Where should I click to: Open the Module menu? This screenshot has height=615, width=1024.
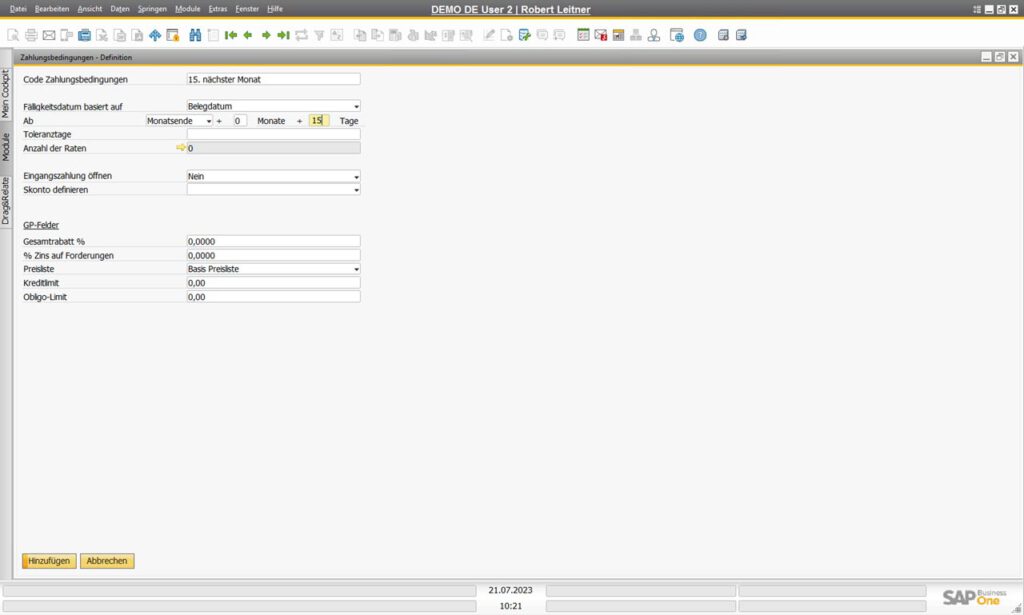tap(187, 9)
